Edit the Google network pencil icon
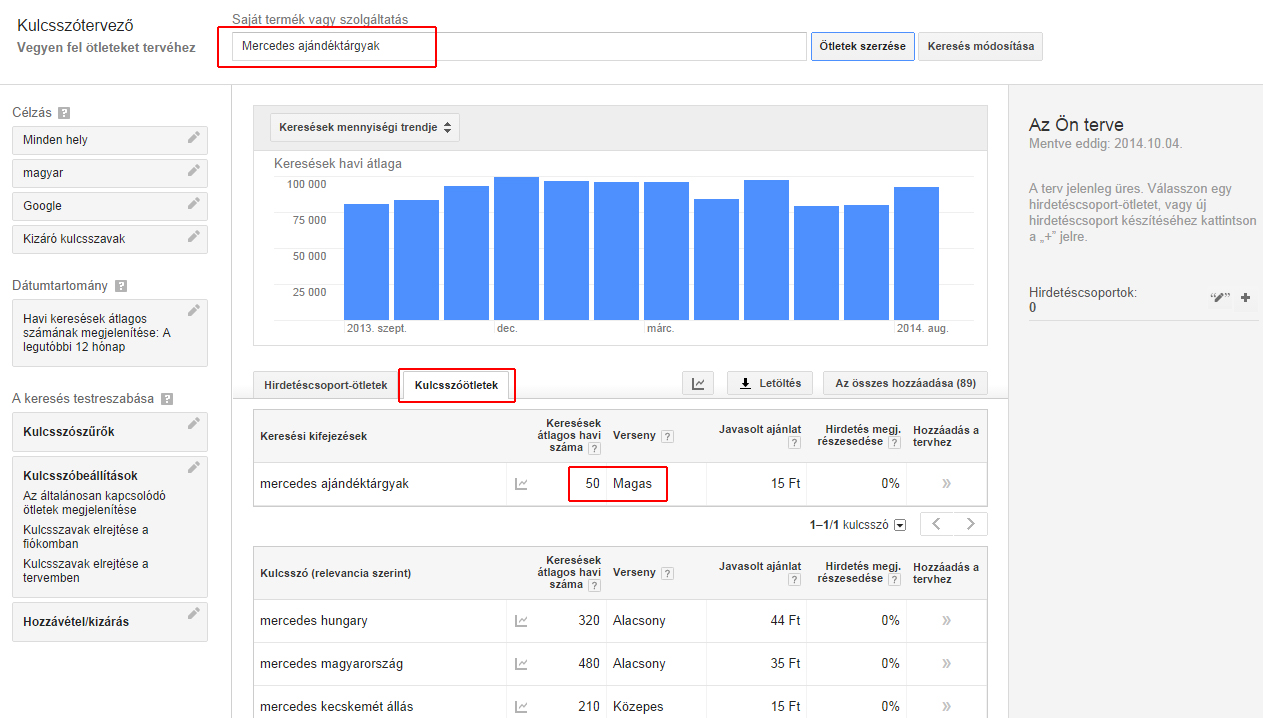This screenshot has height=718, width=1263. 194,205
